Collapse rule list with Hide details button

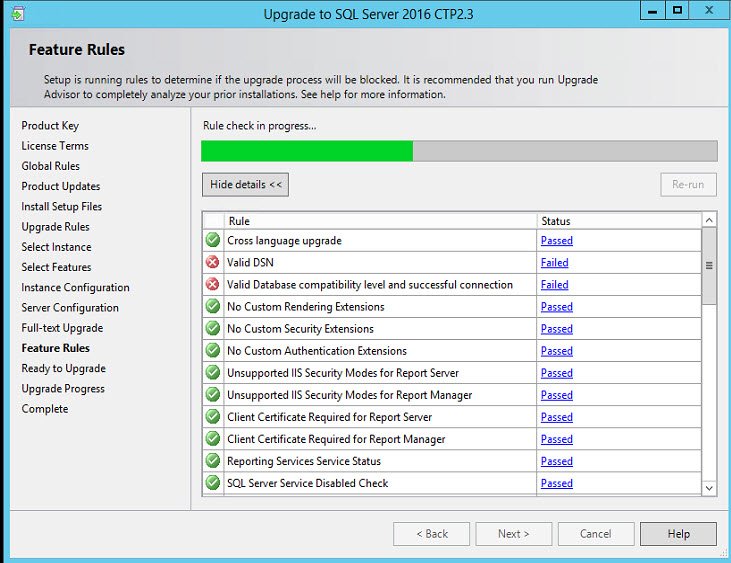[246, 185]
